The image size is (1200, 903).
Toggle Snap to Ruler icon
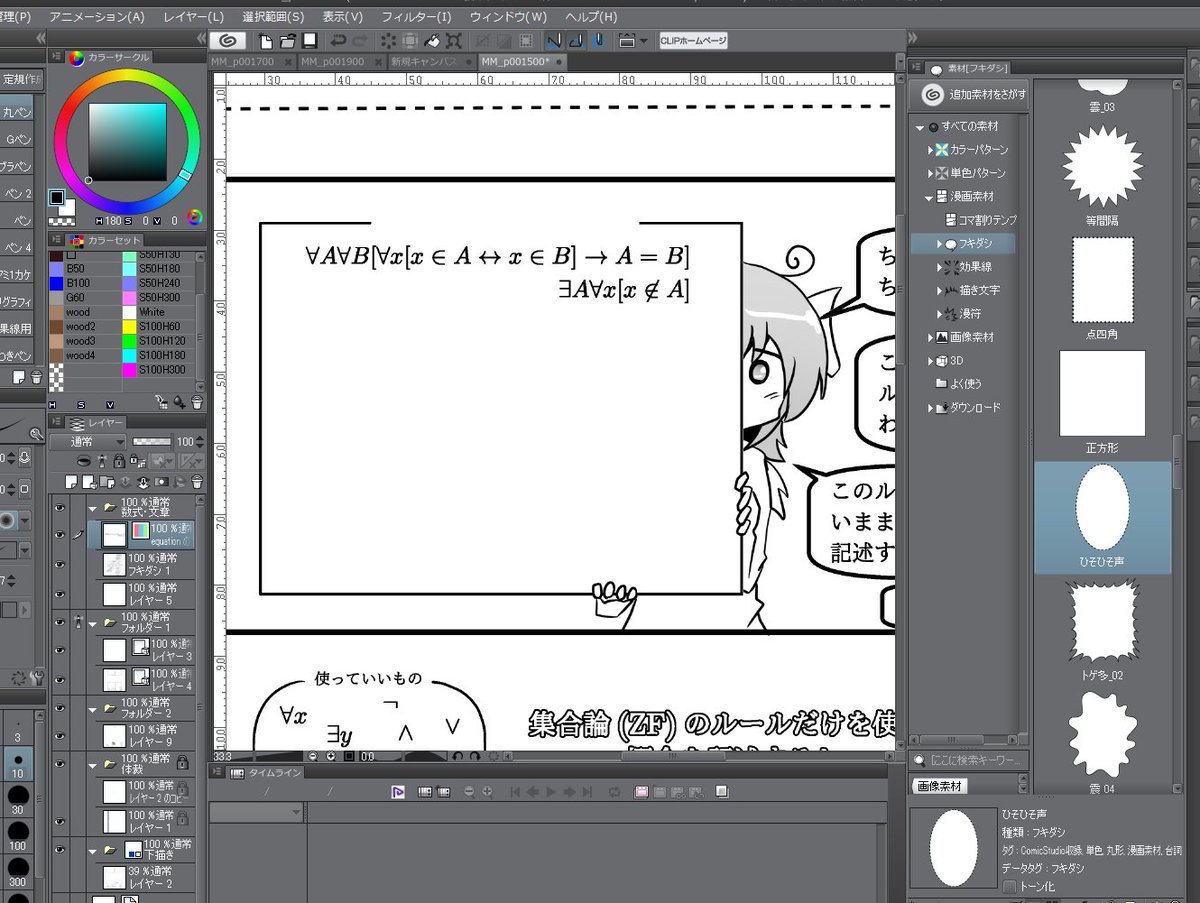click(554, 41)
